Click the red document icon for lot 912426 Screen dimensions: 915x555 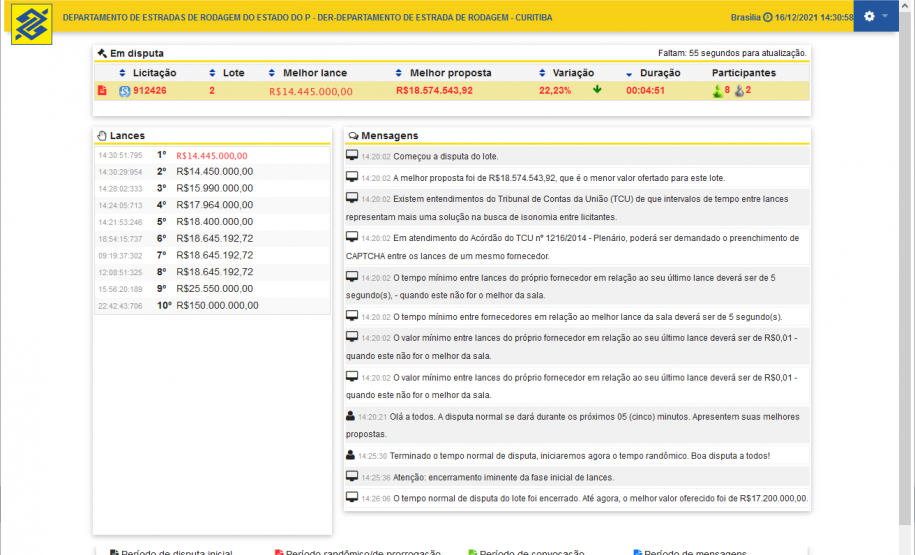[x=101, y=91]
